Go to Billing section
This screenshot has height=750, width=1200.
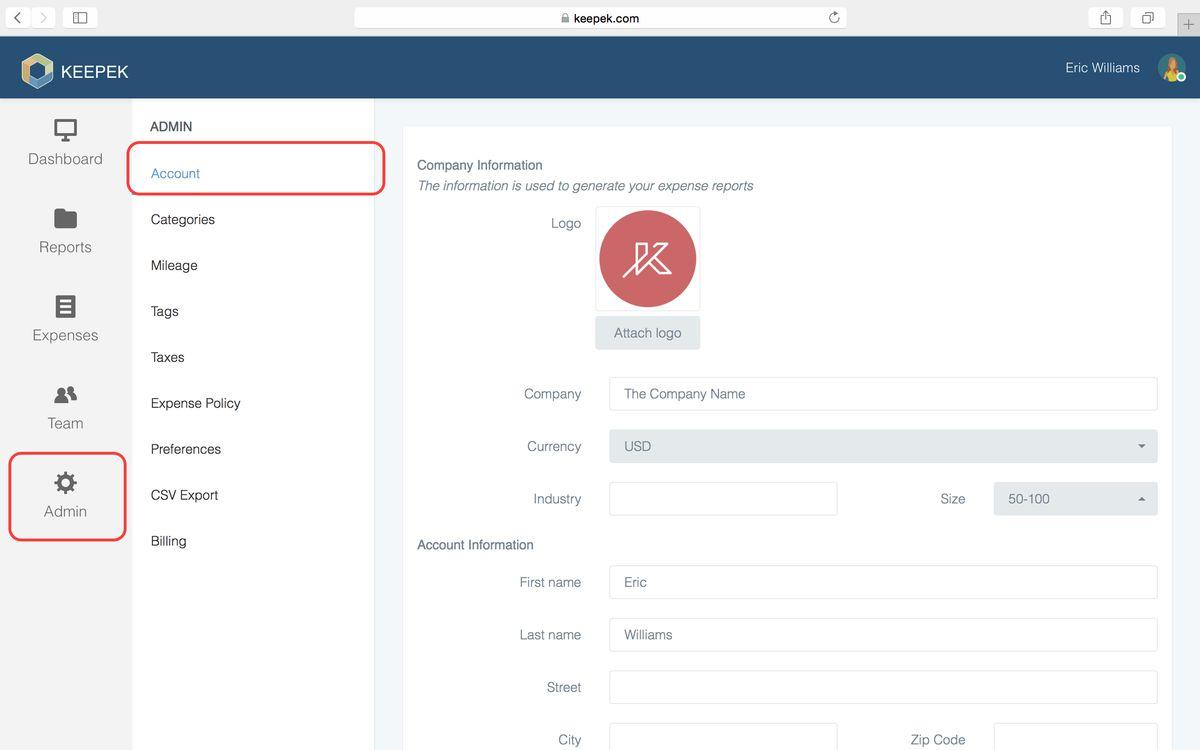coord(169,541)
